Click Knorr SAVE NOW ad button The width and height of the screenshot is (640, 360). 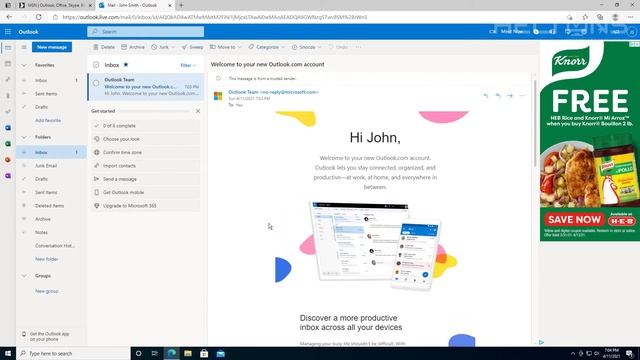tap(574, 220)
